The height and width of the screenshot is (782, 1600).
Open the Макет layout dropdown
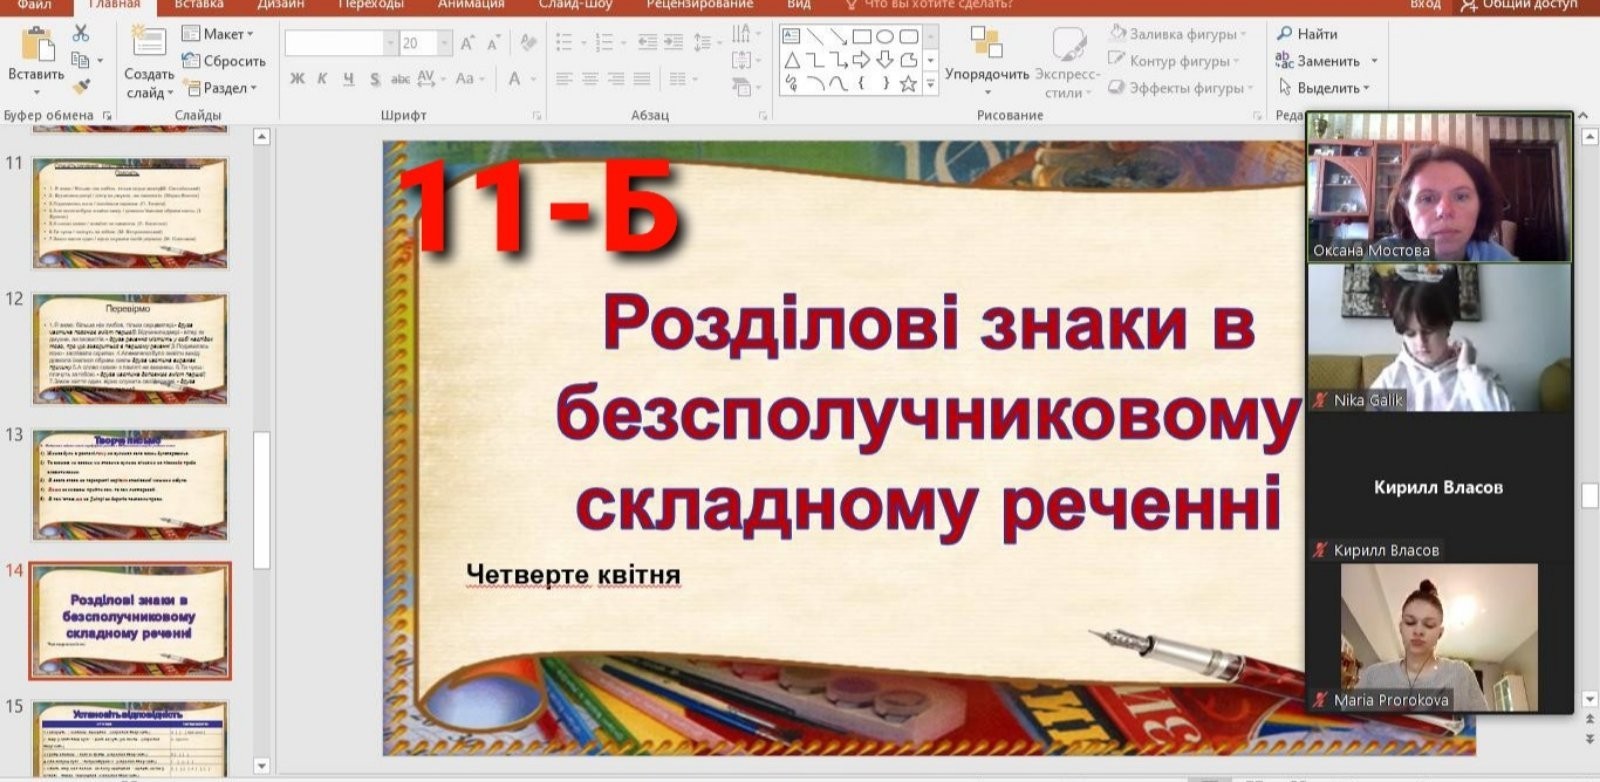[219, 34]
